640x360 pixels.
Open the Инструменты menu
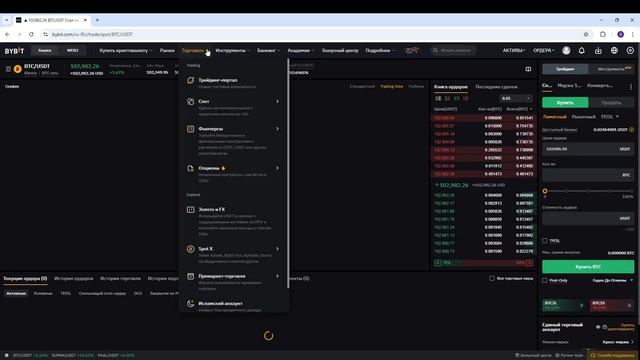click(x=232, y=51)
